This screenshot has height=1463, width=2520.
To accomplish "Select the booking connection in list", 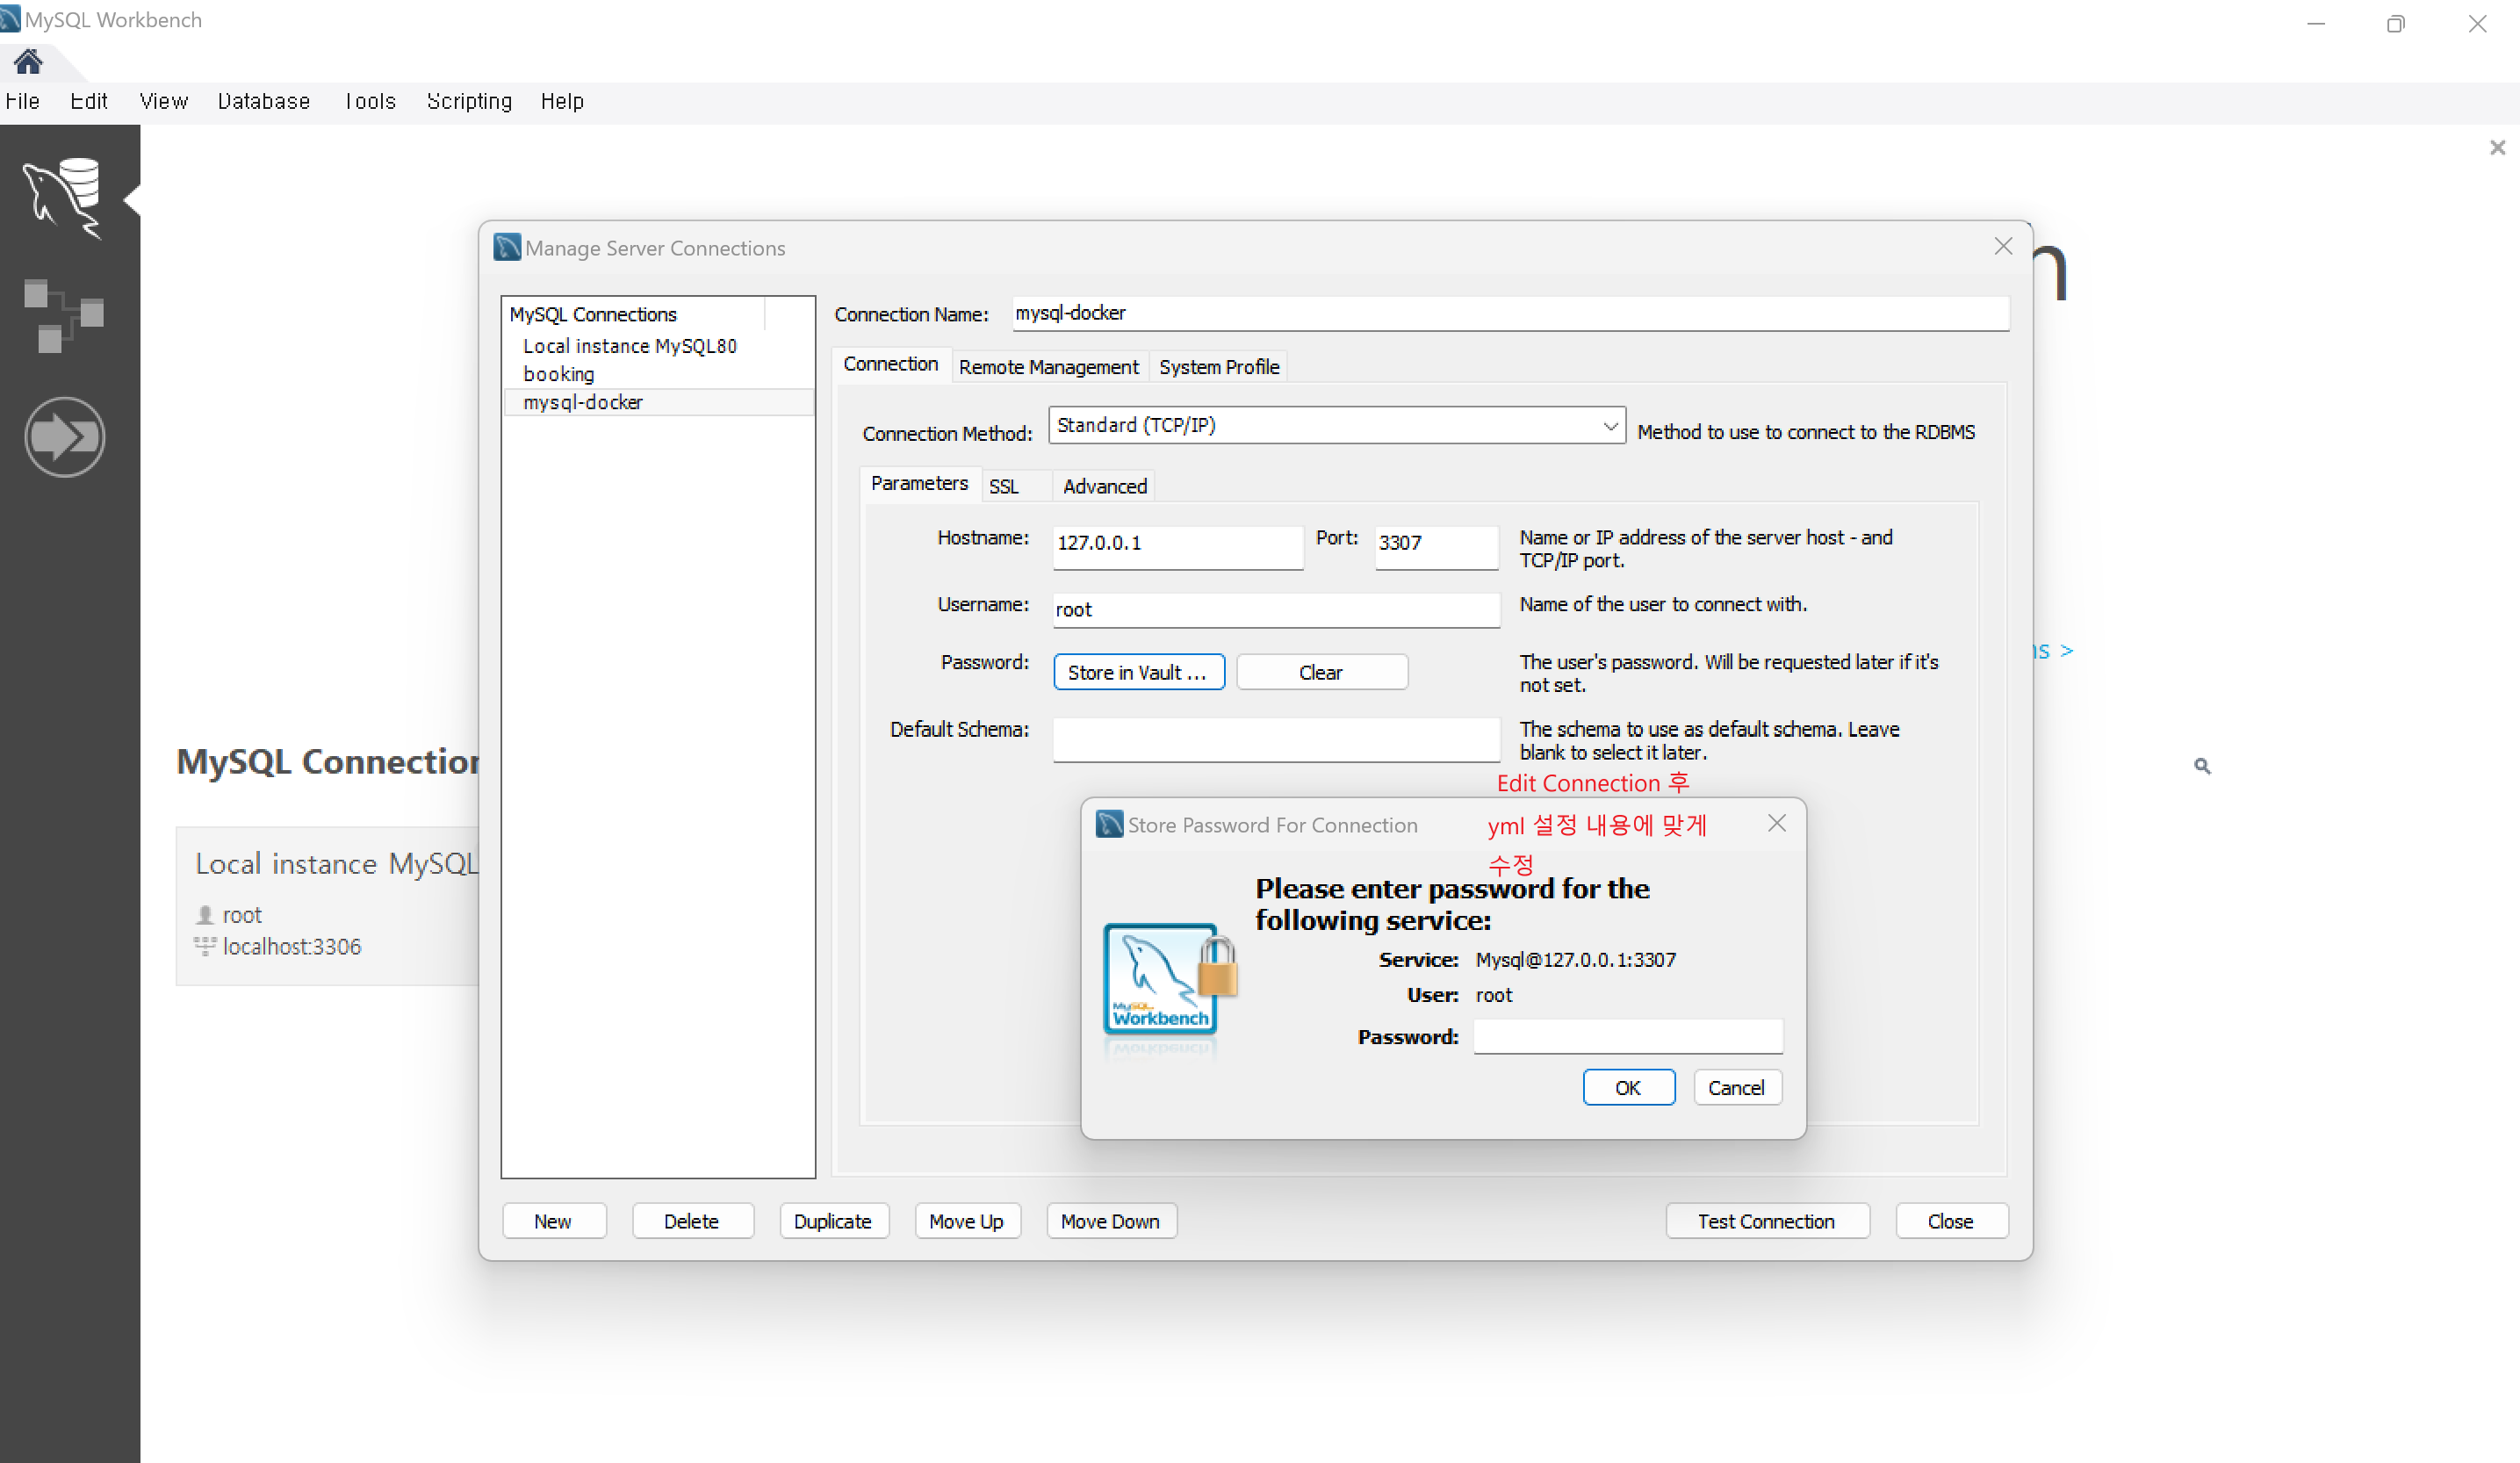I will [559, 374].
